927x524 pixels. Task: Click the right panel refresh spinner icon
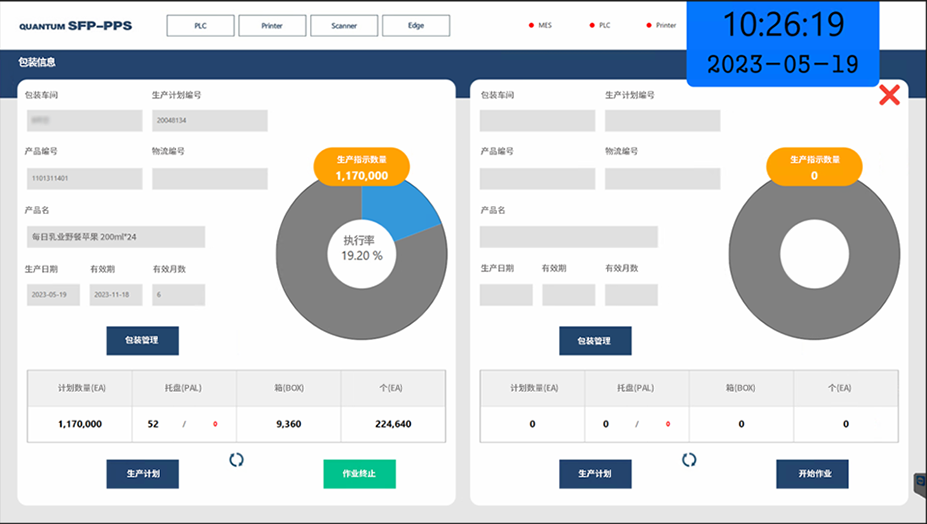point(689,460)
